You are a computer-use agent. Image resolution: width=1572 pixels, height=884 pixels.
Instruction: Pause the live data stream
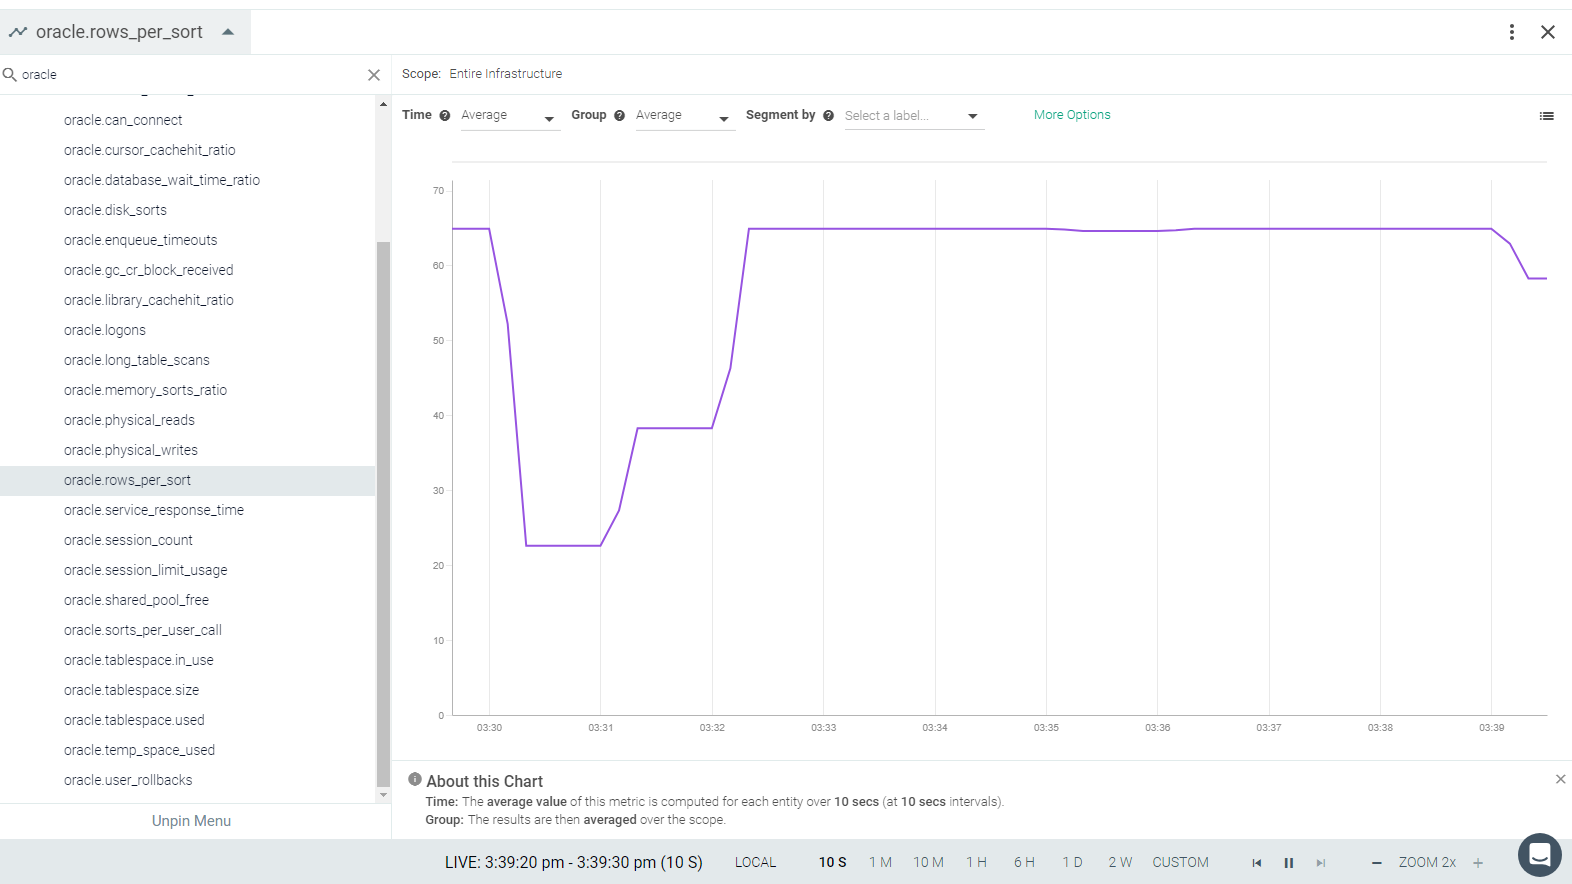pyautogui.click(x=1289, y=863)
